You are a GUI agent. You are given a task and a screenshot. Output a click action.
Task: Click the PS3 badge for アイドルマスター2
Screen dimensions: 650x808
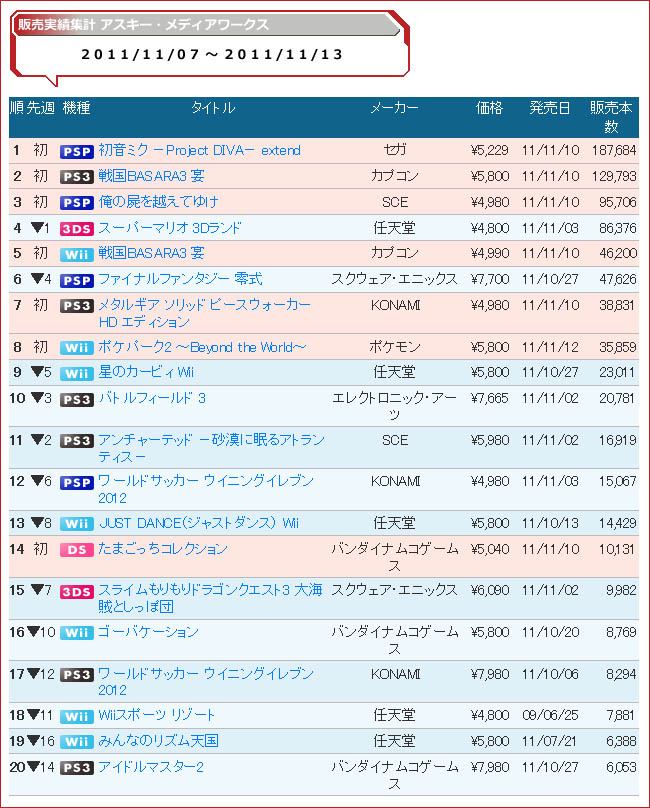[77, 768]
